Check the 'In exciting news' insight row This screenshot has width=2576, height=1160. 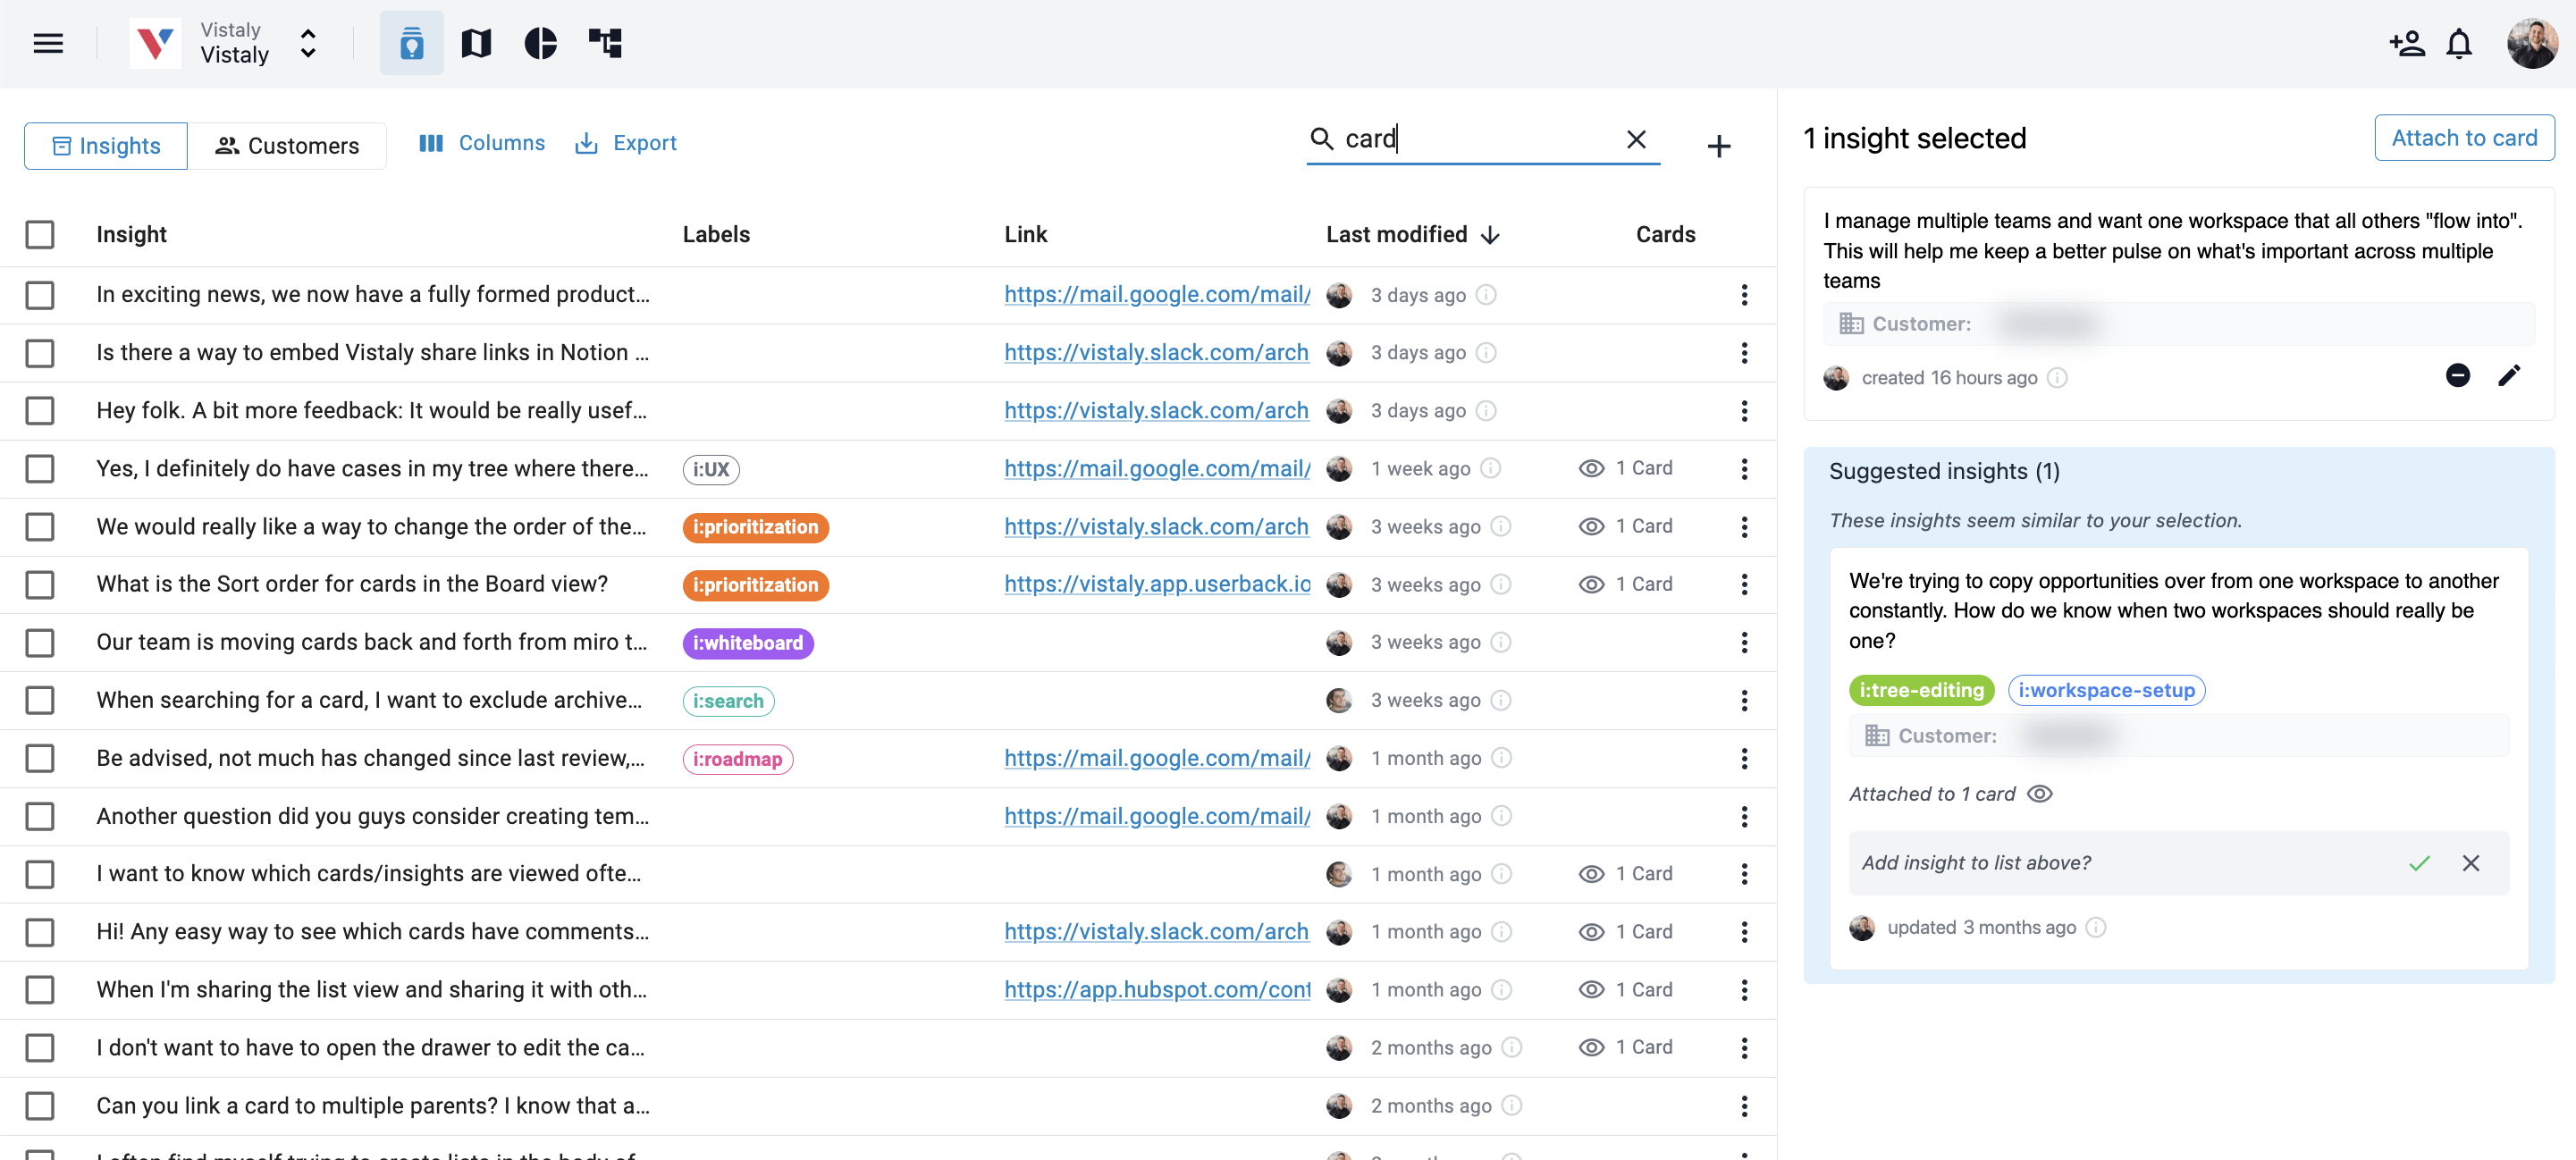pyautogui.click(x=40, y=295)
